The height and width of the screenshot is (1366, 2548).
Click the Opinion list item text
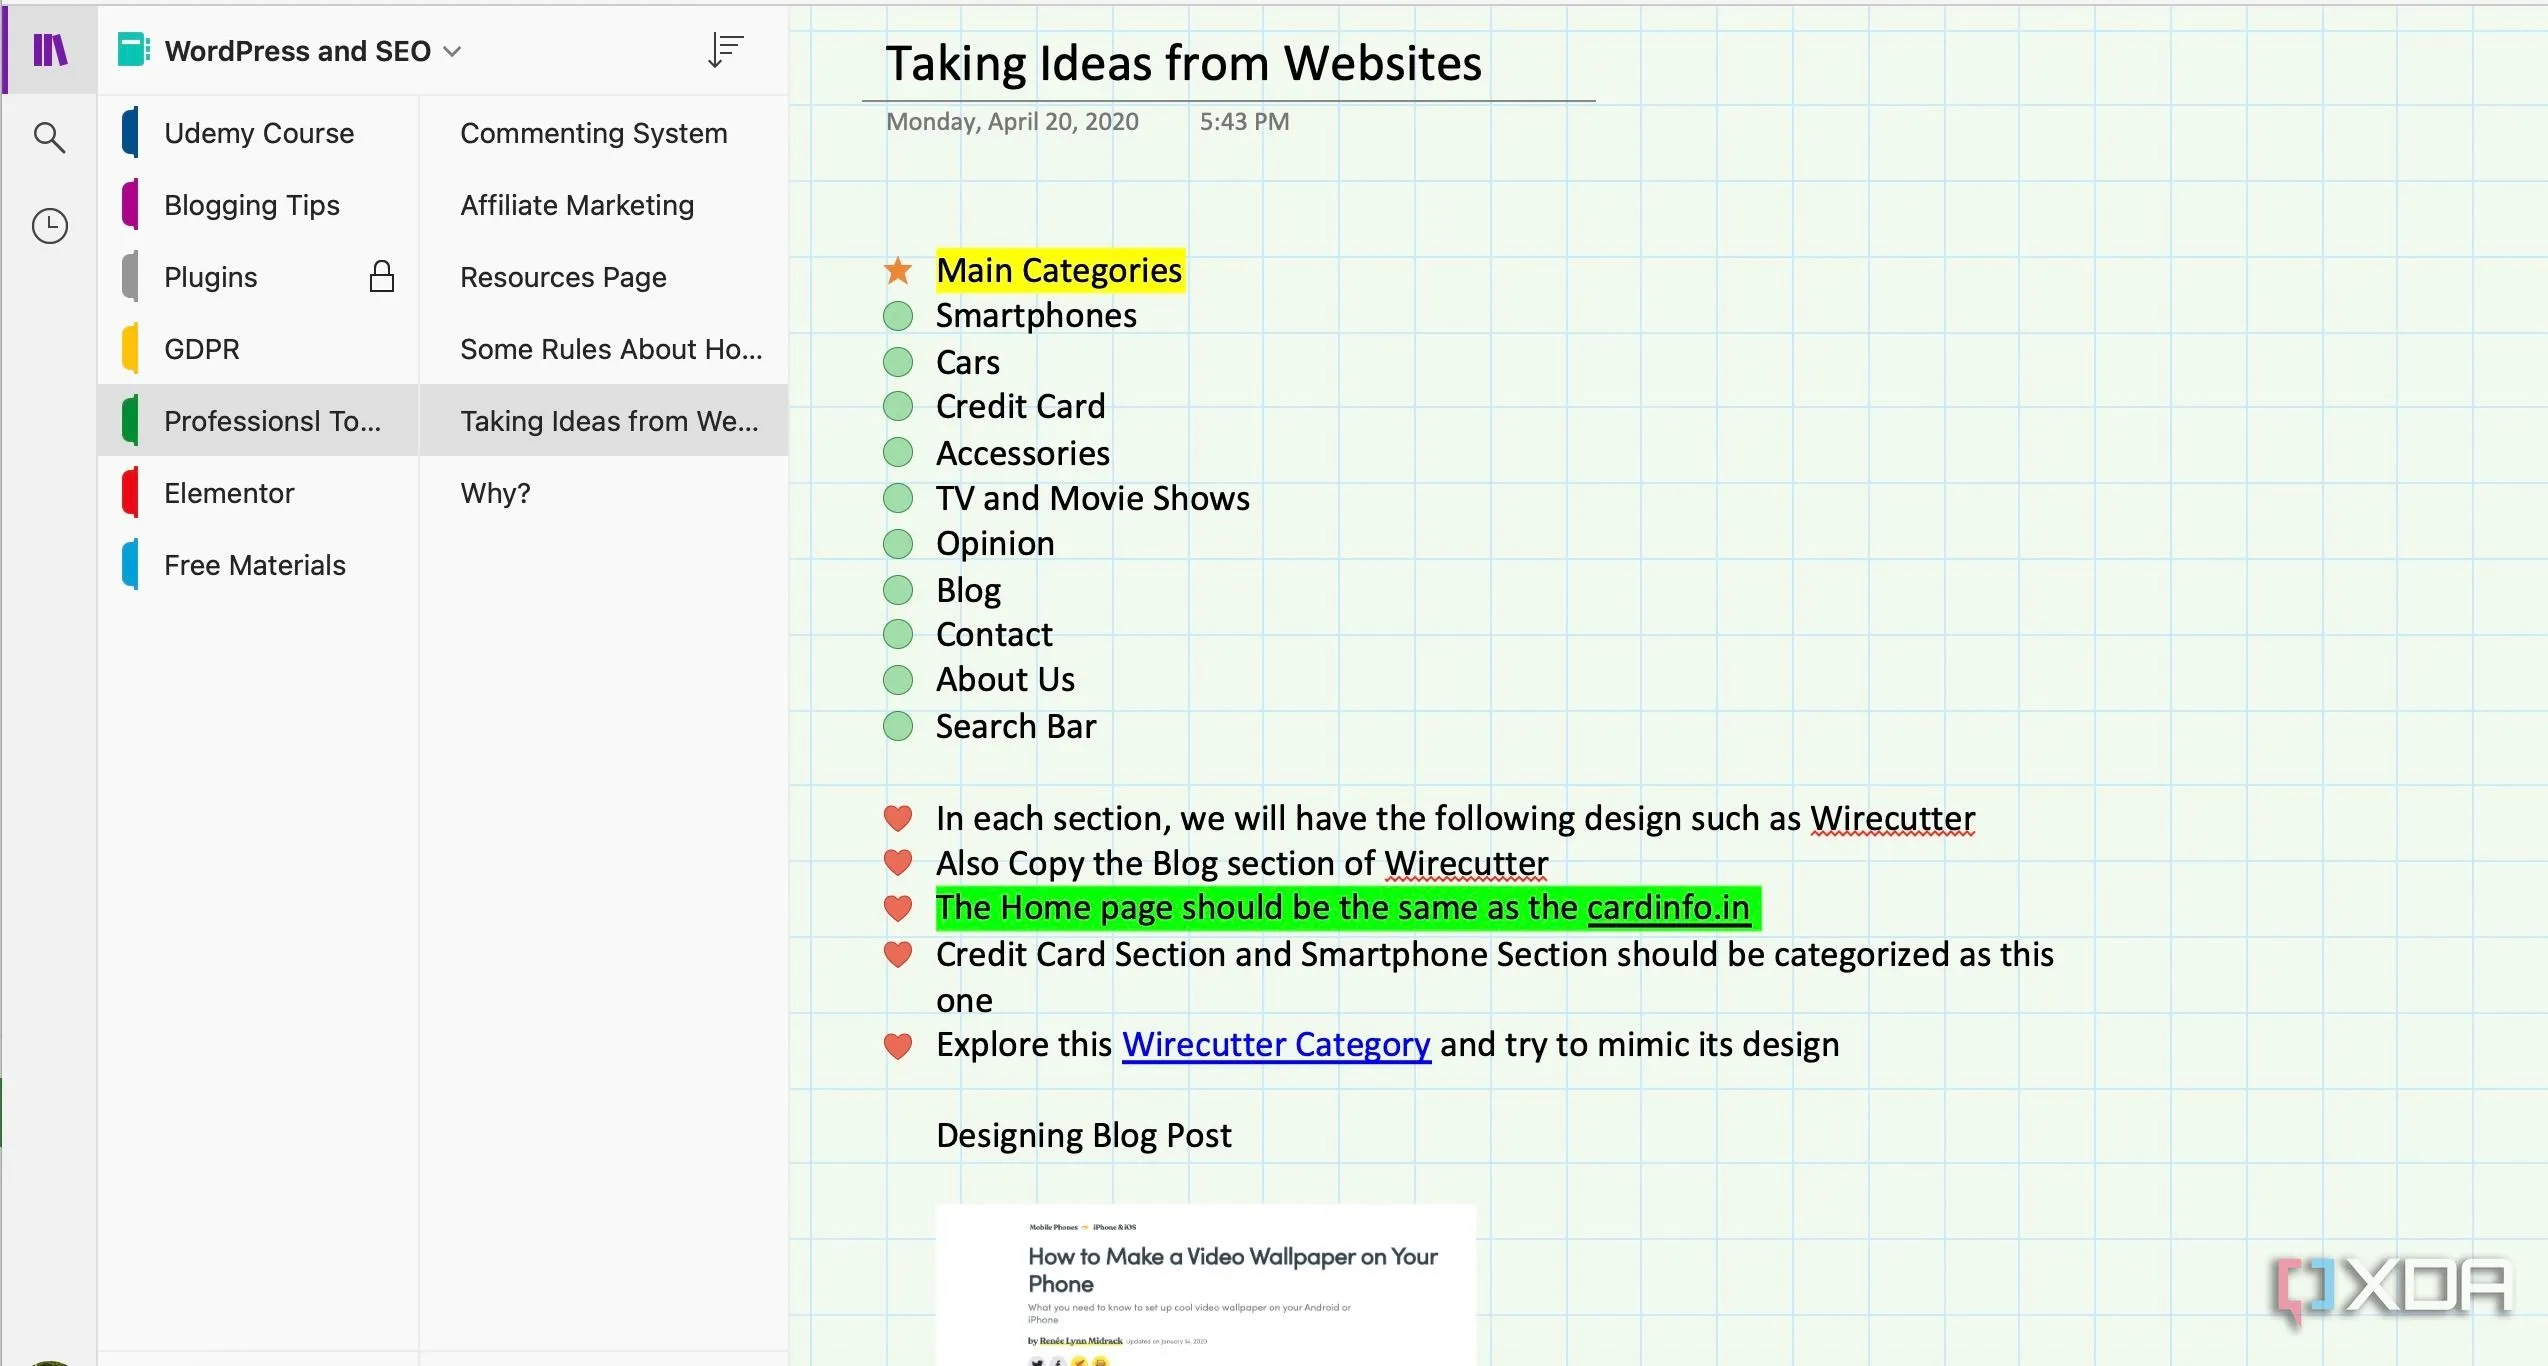tap(995, 544)
